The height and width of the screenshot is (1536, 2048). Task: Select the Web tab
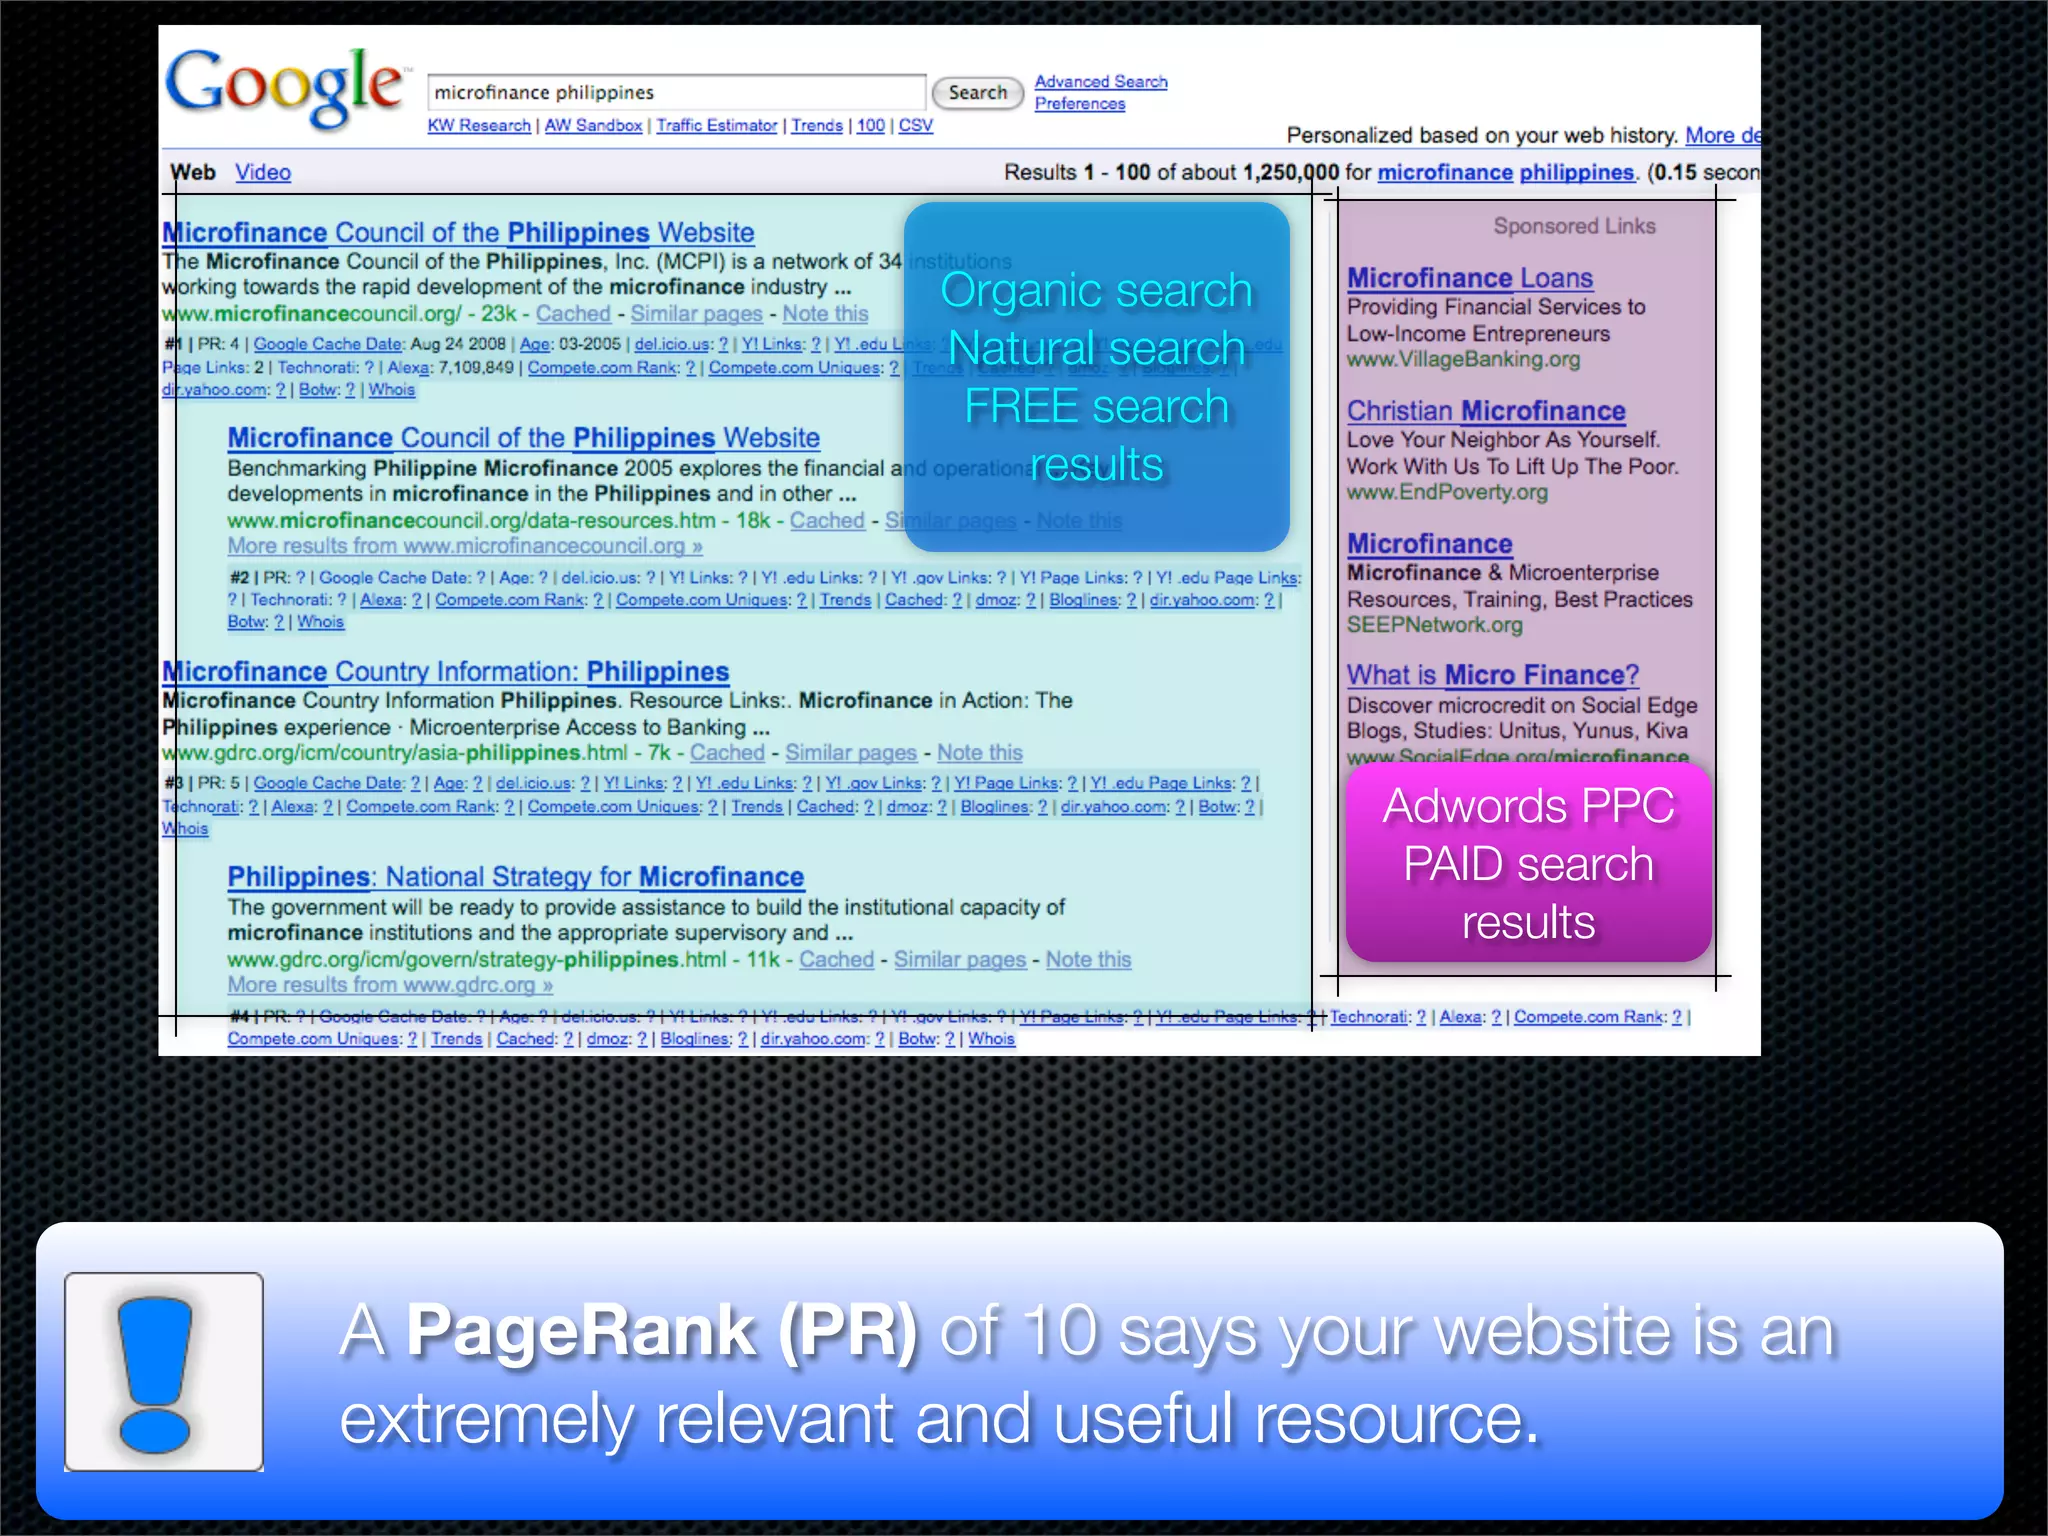click(x=193, y=172)
